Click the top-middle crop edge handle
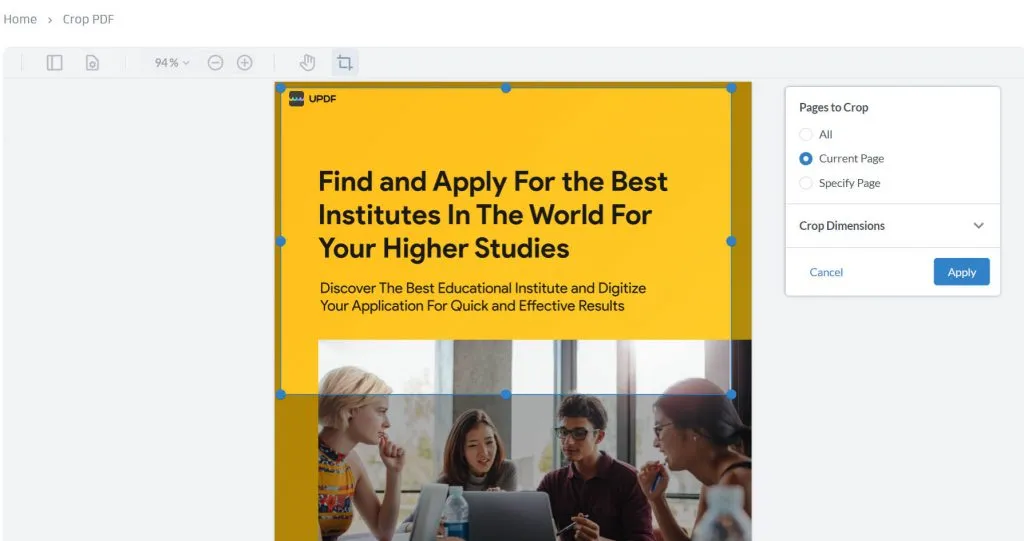1024x541 pixels. point(506,88)
